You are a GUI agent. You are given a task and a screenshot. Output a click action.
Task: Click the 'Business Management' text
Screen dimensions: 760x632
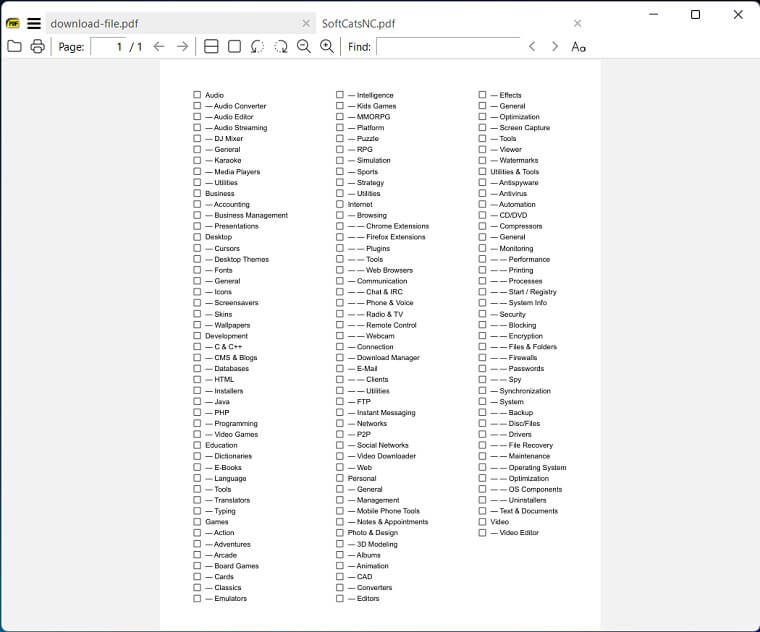click(251, 215)
